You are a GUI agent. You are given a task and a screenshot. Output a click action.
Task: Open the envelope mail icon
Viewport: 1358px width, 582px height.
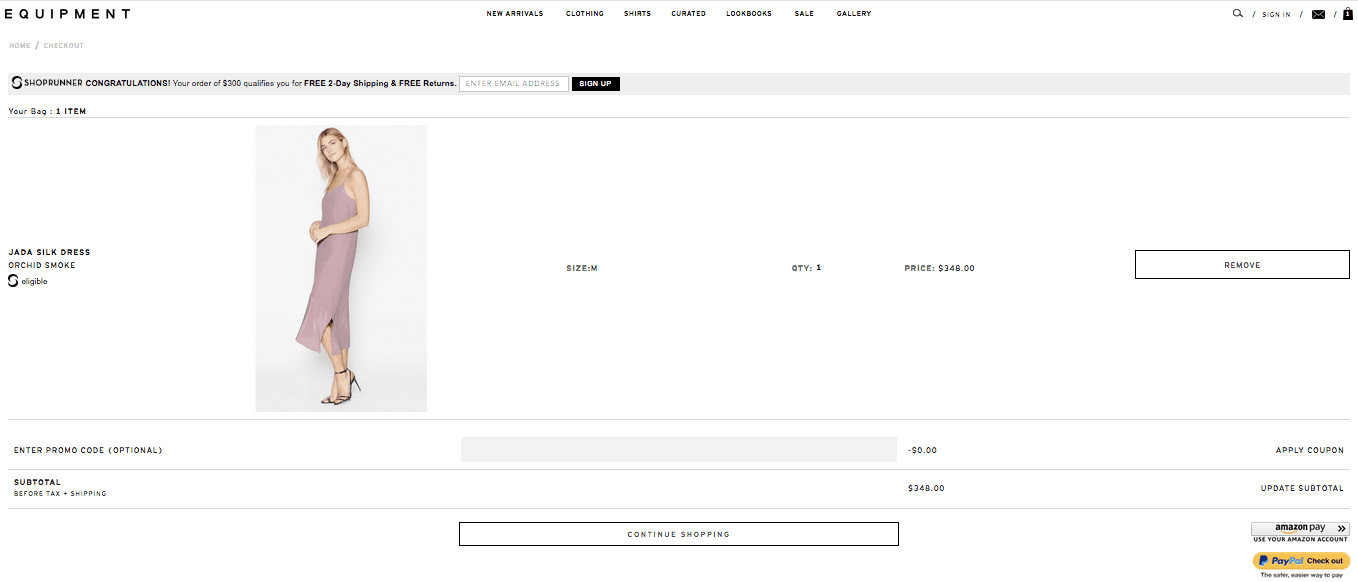(x=1318, y=14)
